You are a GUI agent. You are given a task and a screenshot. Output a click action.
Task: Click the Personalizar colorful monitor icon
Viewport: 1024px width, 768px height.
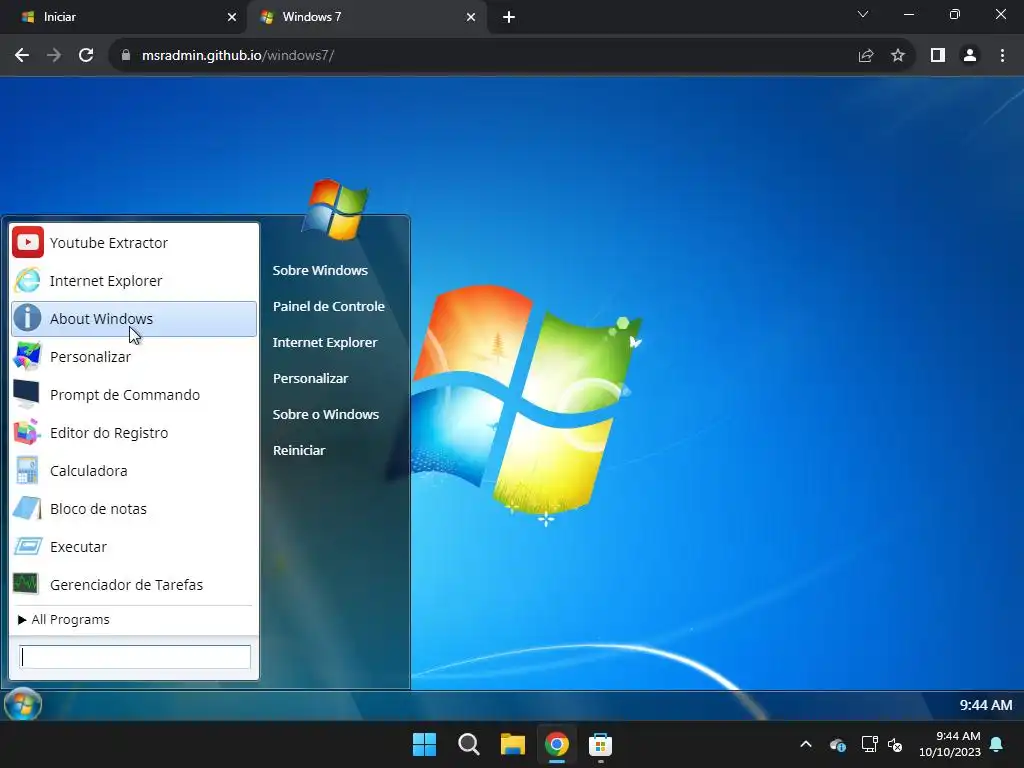point(27,357)
